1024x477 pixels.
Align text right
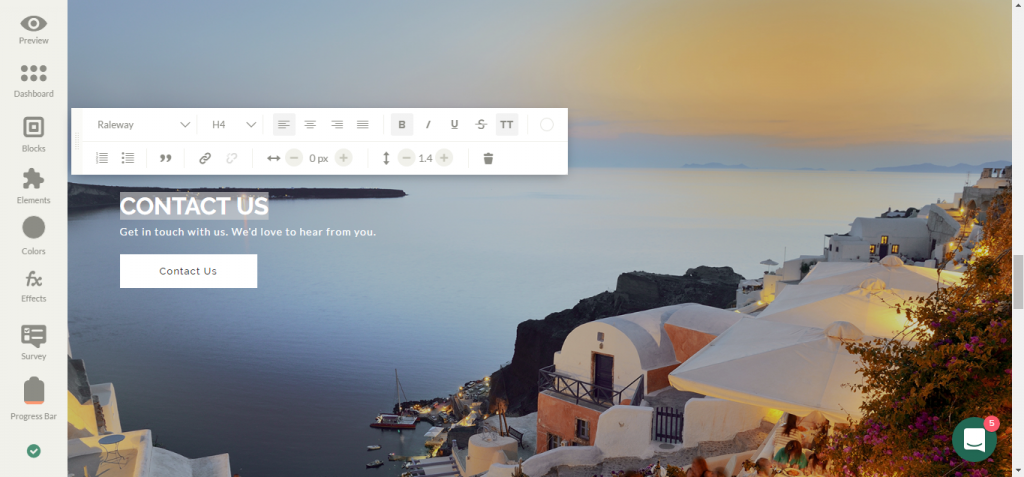pyautogui.click(x=337, y=125)
